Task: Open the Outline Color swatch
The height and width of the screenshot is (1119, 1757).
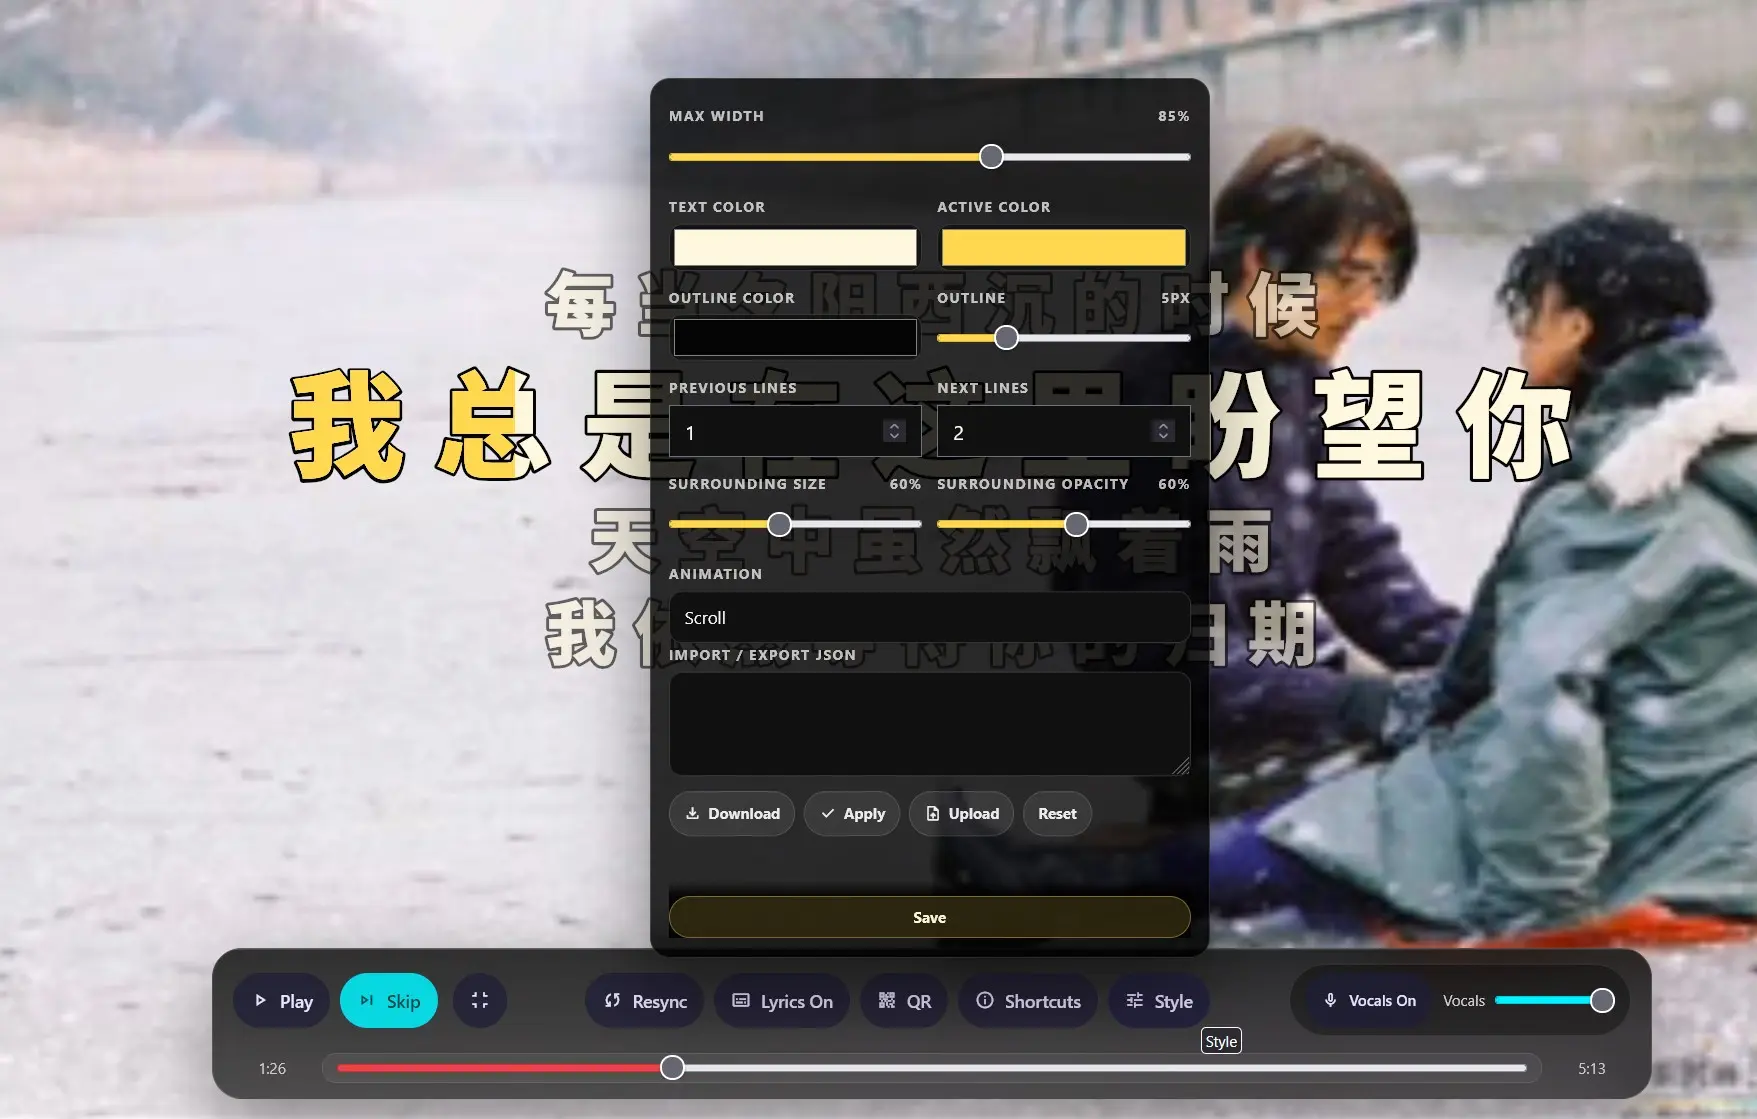Action: pyautogui.click(x=795, y=337)
